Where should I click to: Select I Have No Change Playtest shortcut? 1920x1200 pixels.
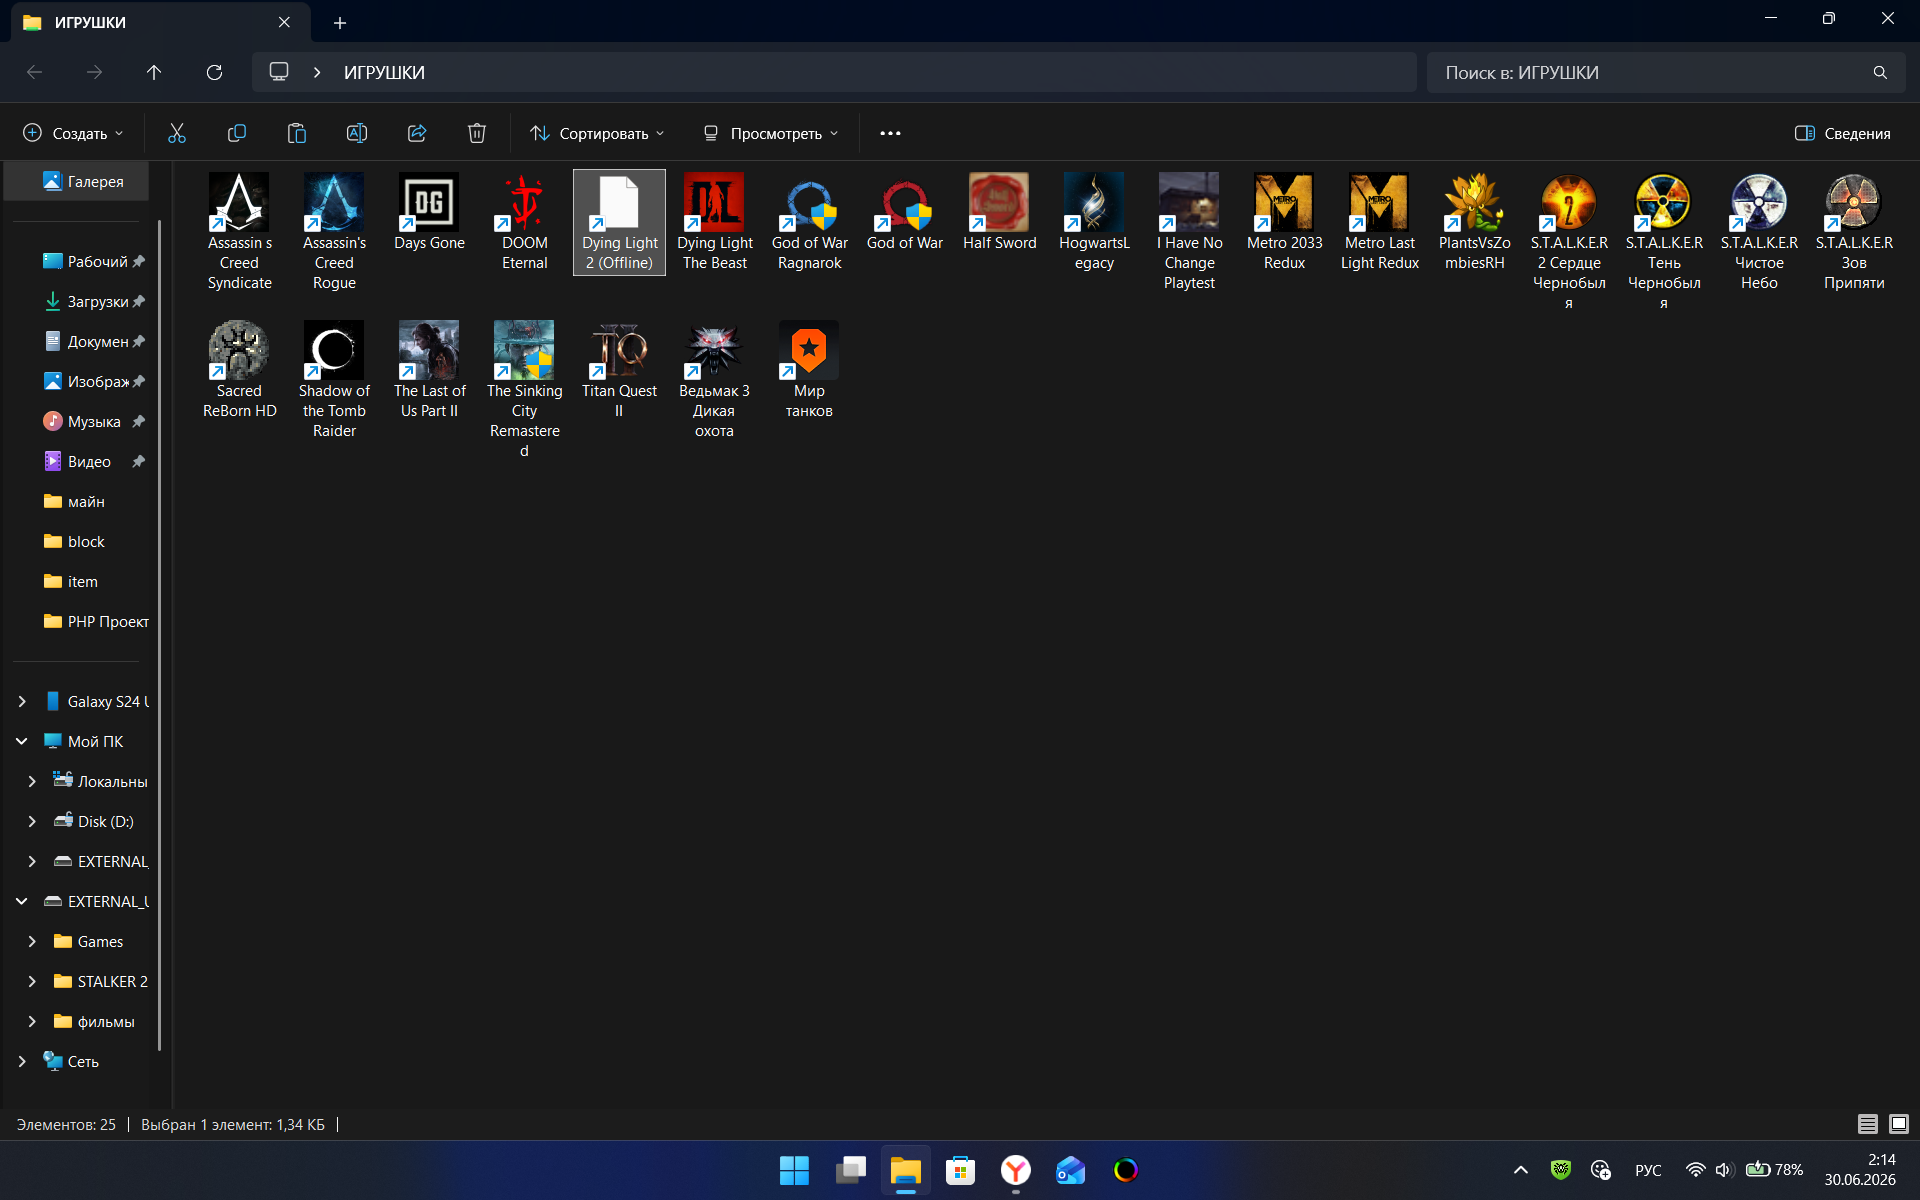(1190, 232)
